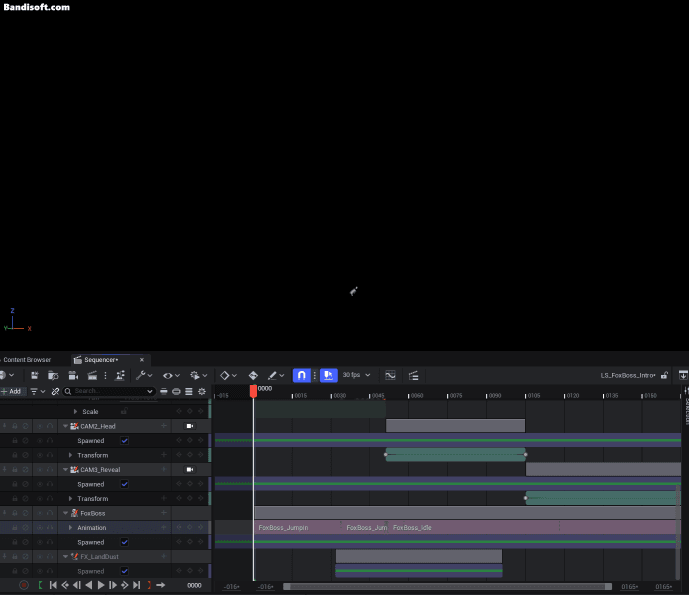Go to next keyframe
Image resolution: width=689 pixels, height=595 pixels.
(125, 585)
